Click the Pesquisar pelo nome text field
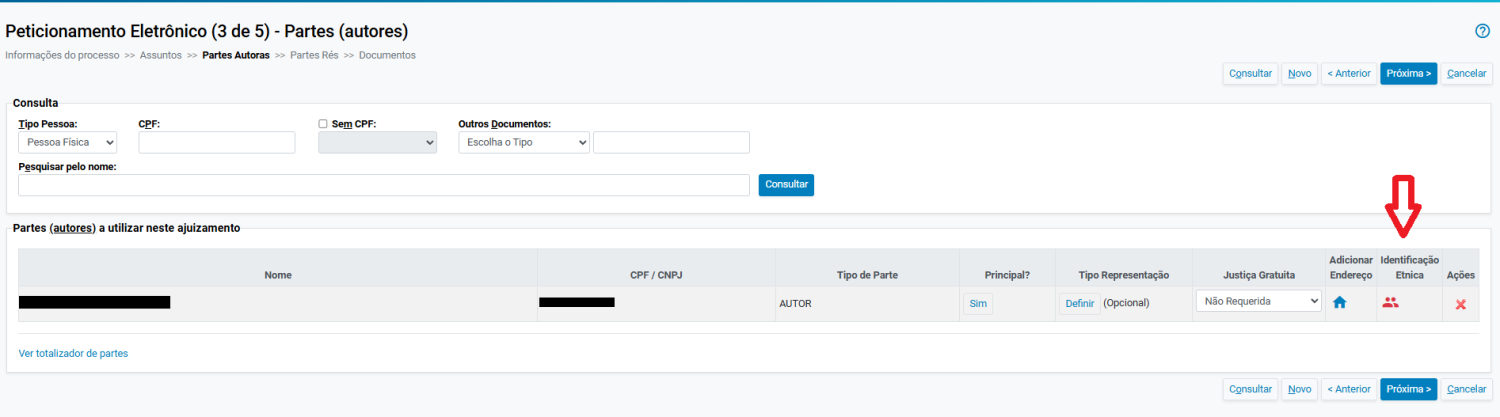1500x417 pixels. tap(383, 185)
